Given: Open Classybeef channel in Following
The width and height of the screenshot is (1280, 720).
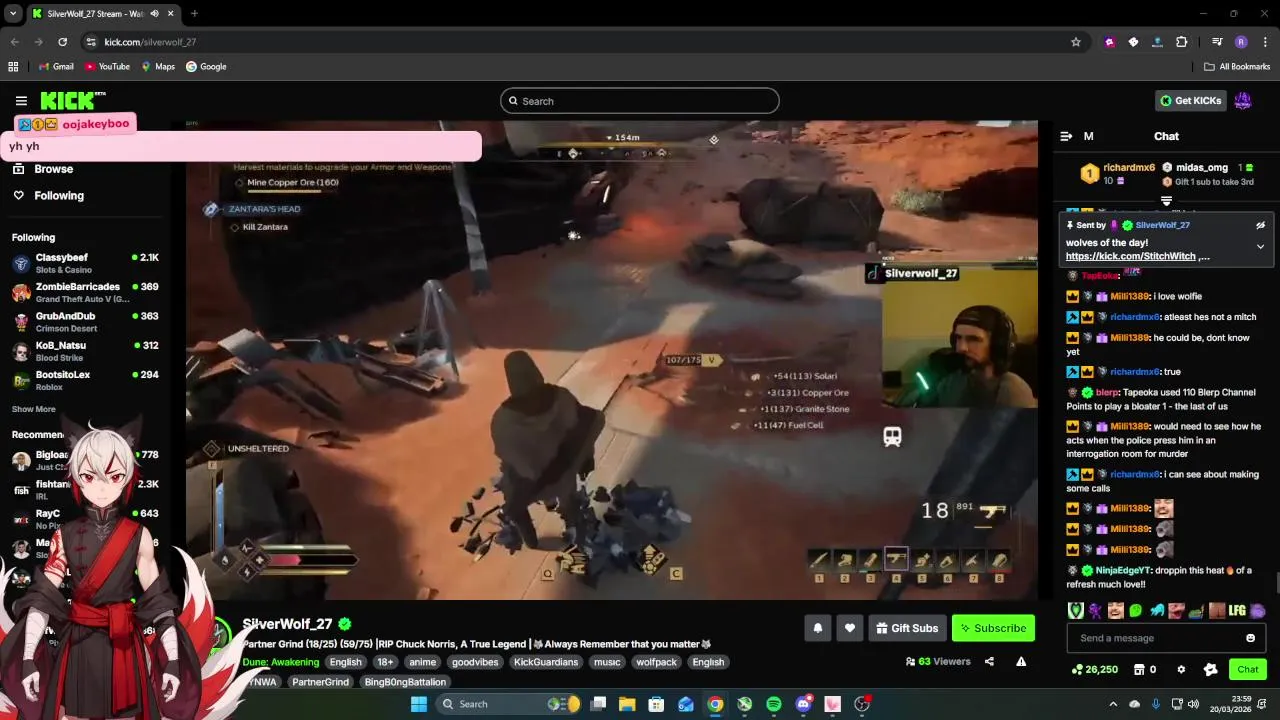Looking at the screenshot, I should (85, 263).
